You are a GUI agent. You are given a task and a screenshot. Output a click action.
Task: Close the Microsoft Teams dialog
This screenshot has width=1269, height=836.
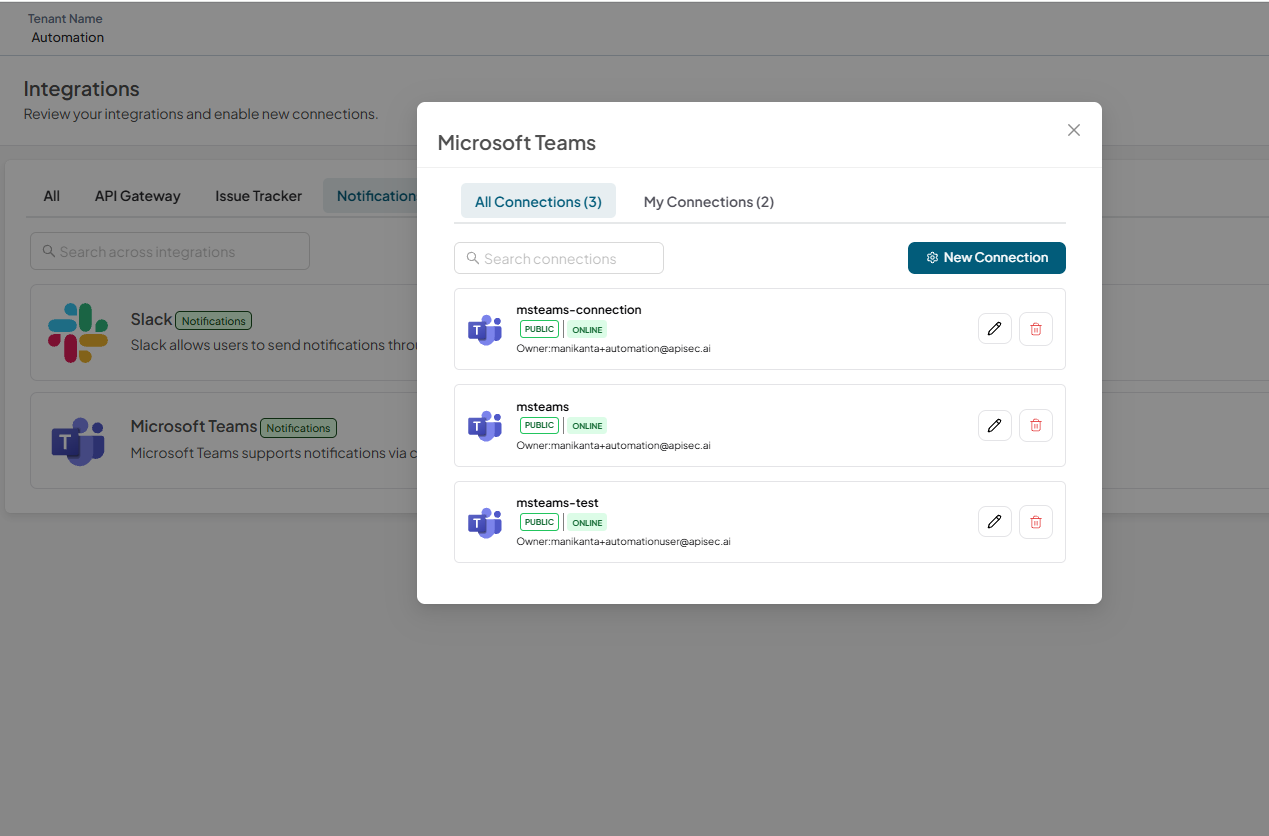click(1073, 130)
